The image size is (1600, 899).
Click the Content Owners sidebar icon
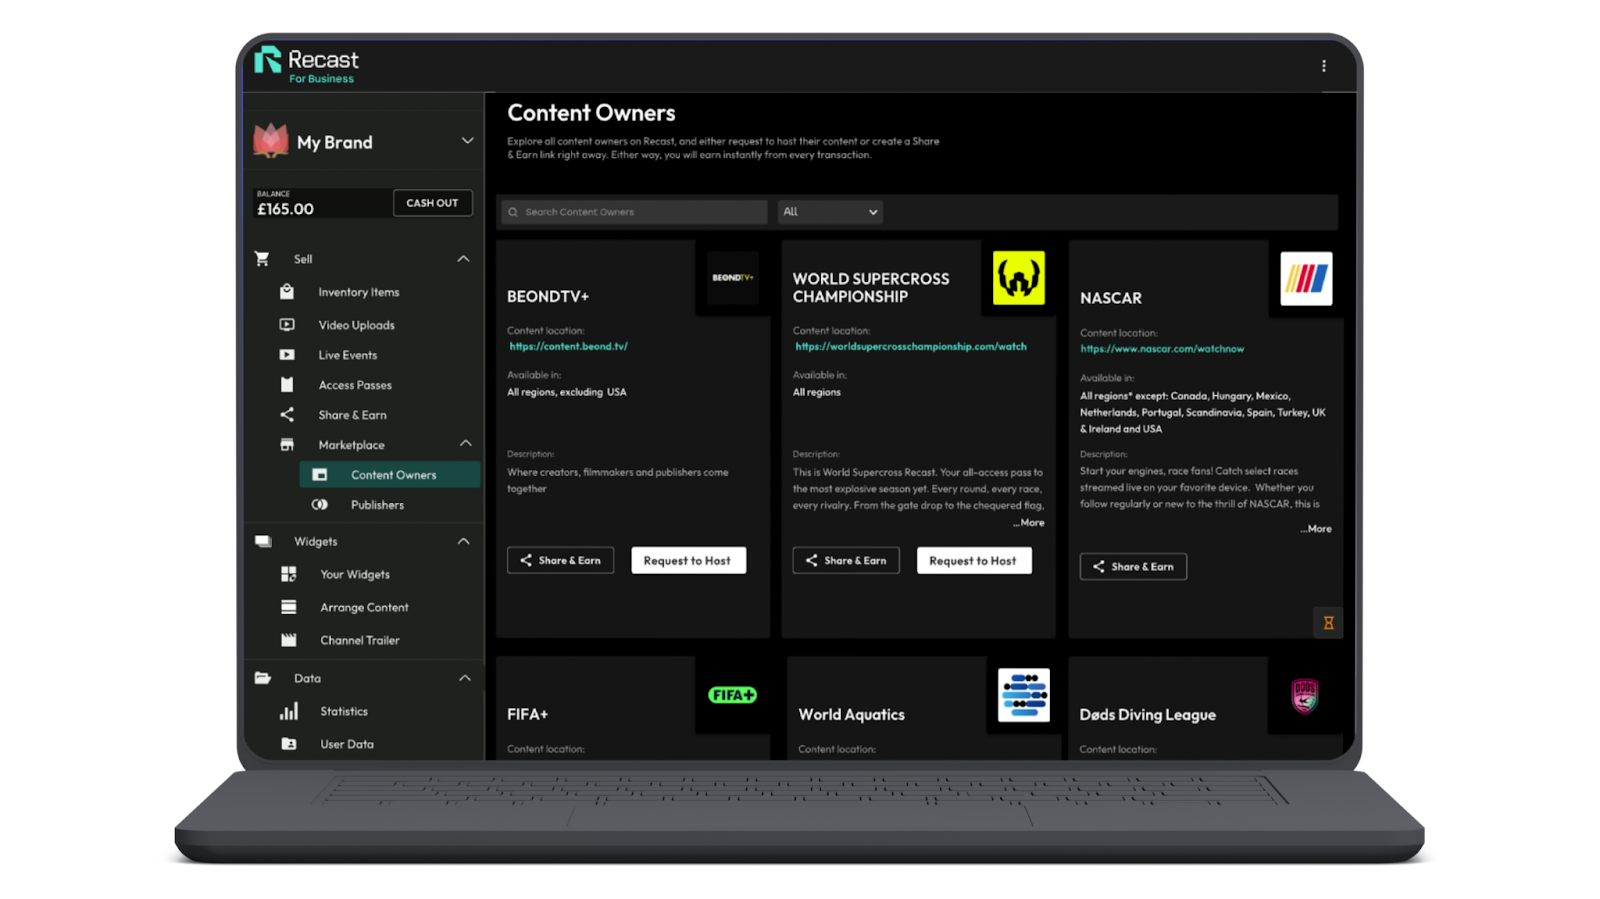click(320, 475)
